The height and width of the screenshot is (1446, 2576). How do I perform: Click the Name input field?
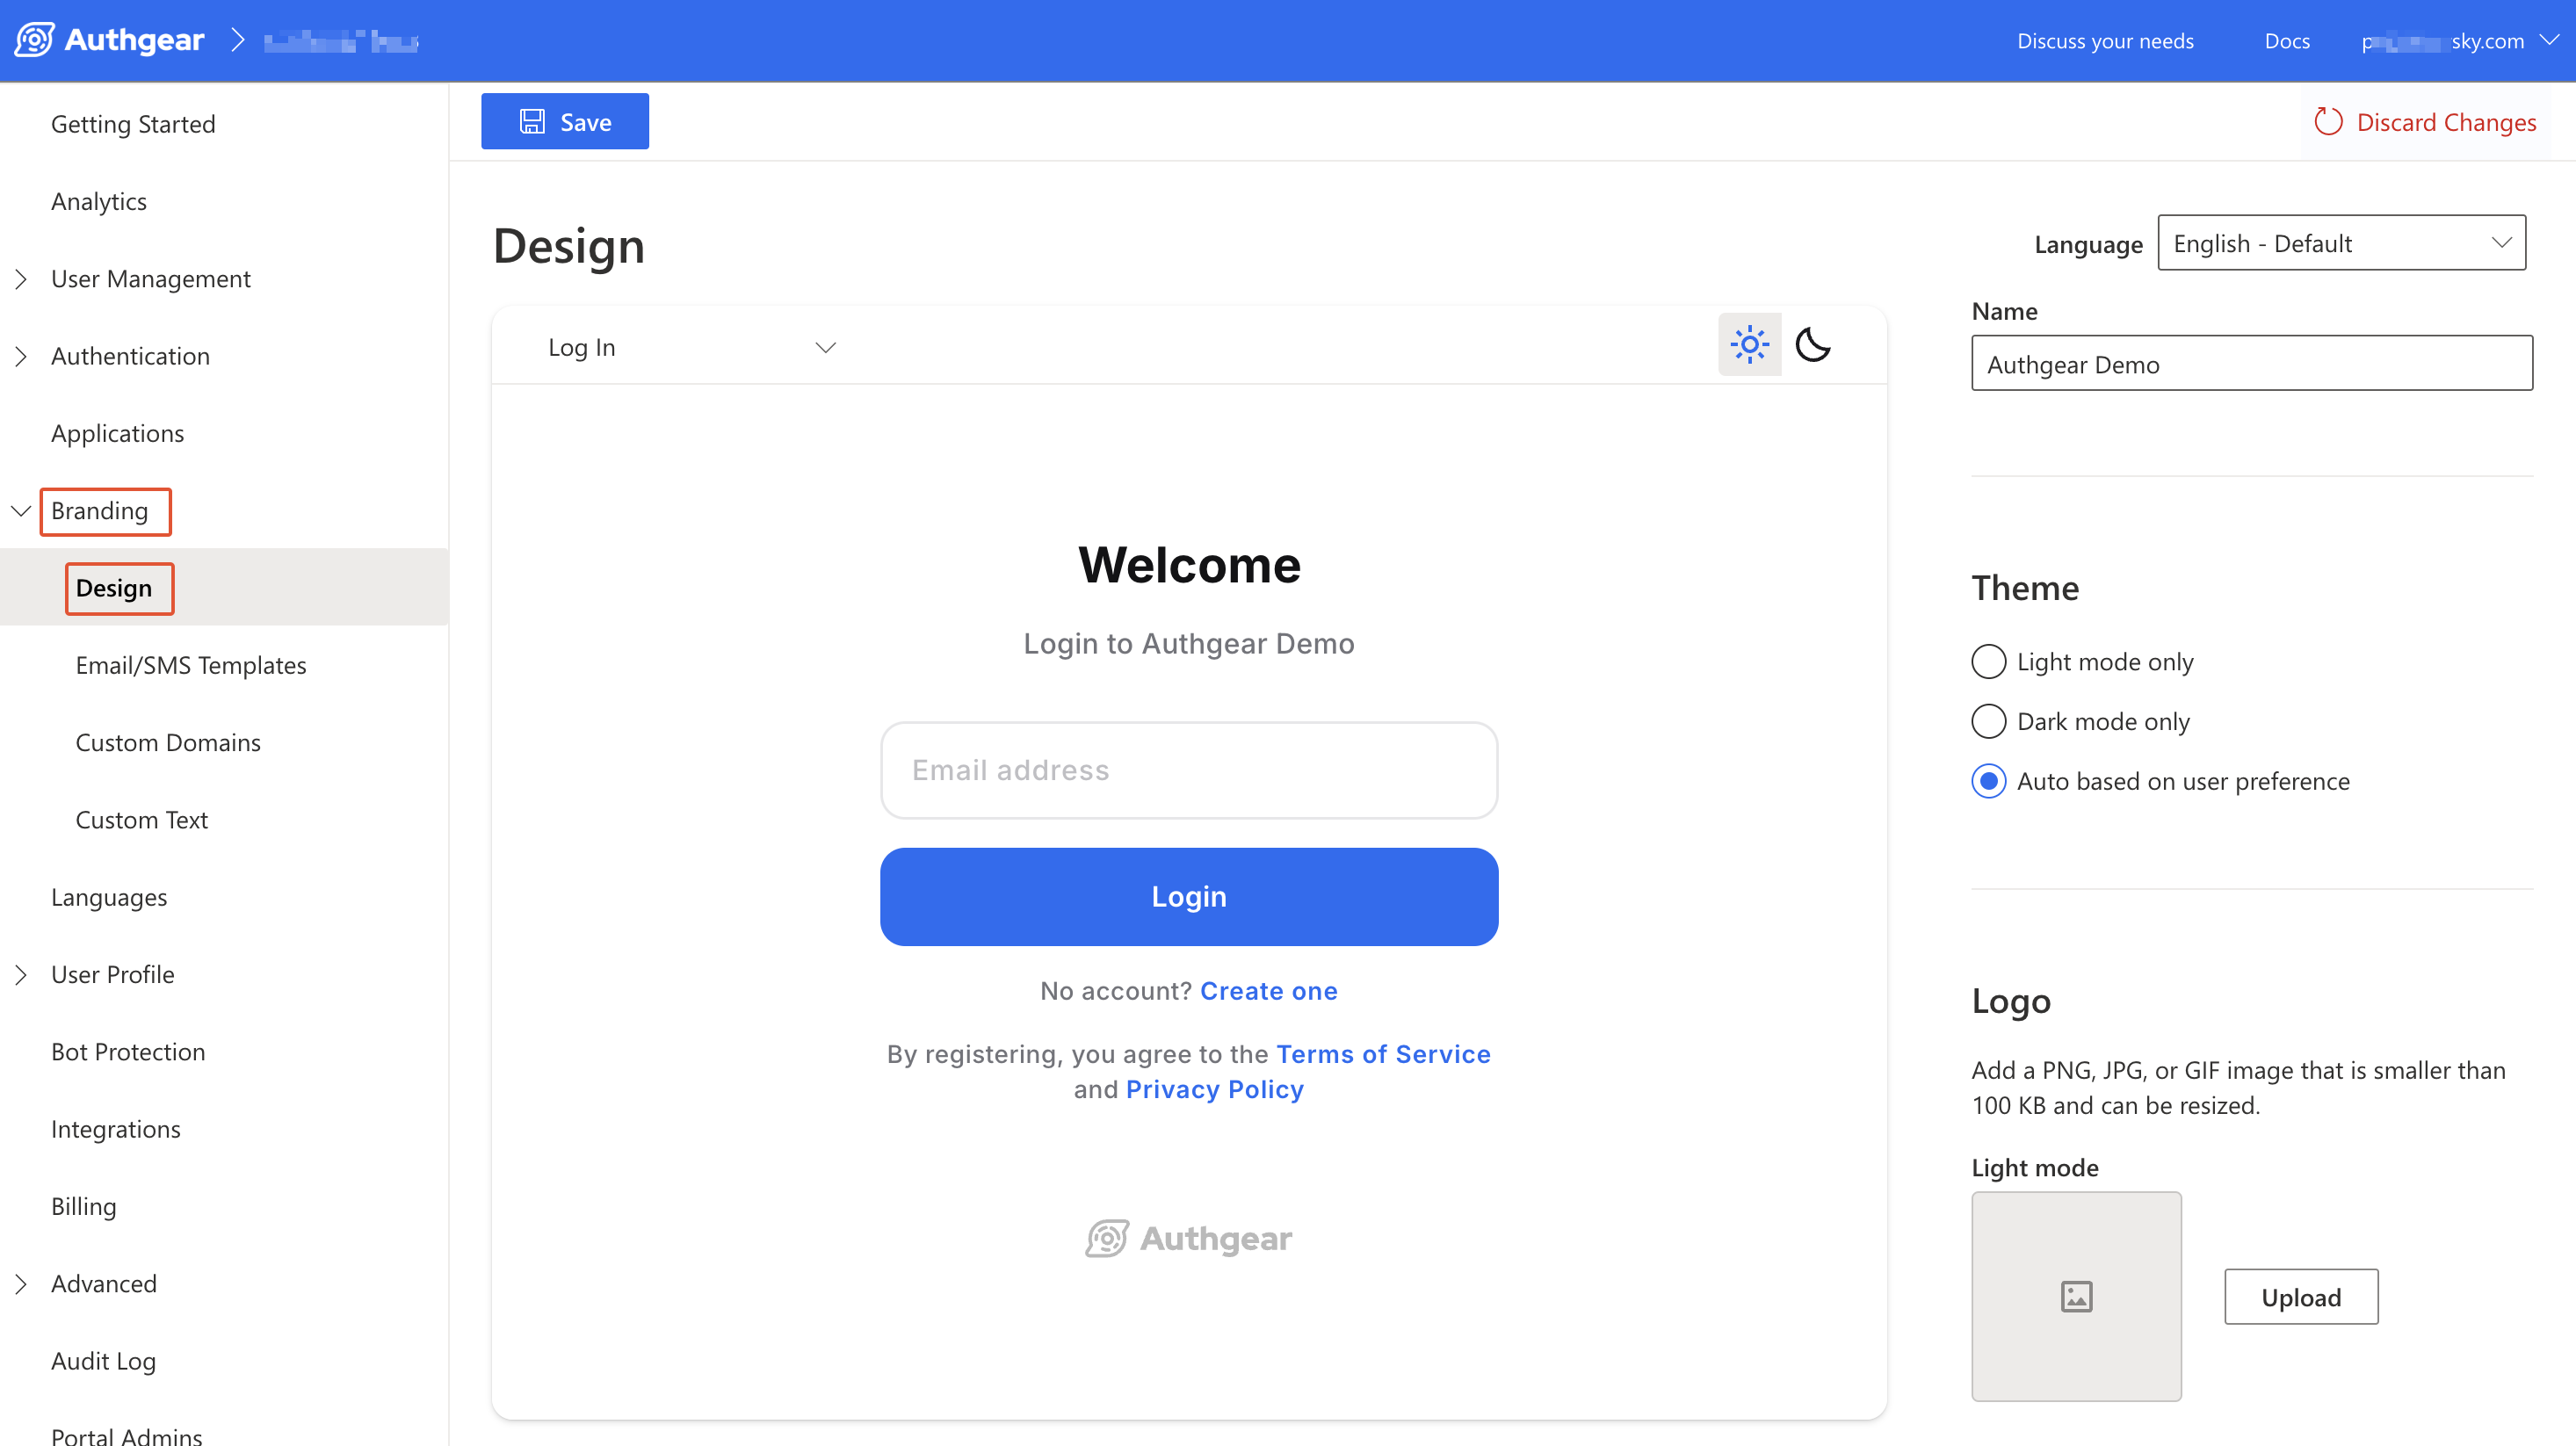(2250, 364)
